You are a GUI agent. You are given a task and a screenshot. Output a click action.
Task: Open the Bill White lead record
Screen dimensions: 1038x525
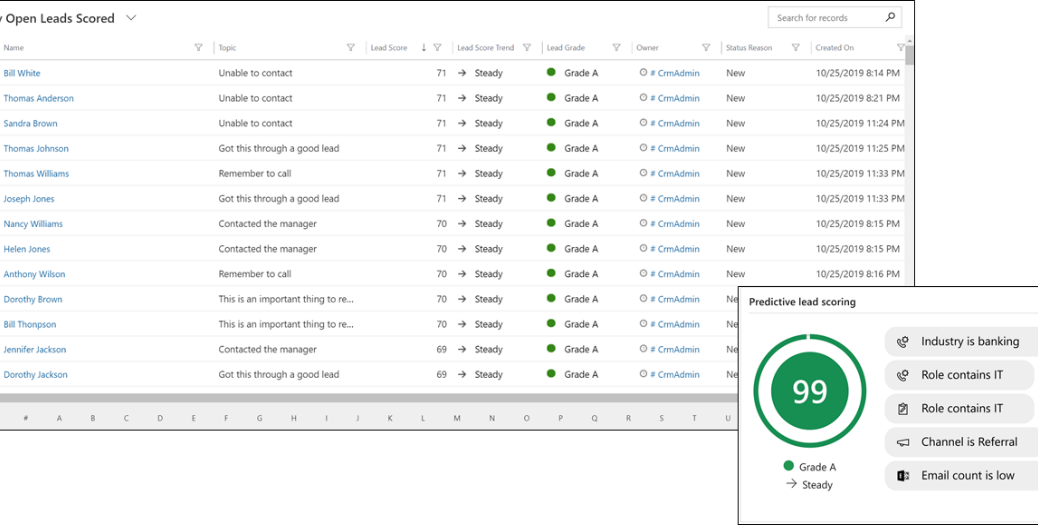[22, 73]
